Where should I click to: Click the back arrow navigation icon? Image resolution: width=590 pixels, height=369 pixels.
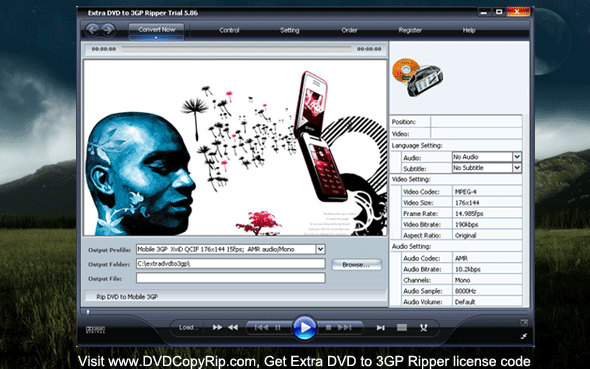(92, 30)
